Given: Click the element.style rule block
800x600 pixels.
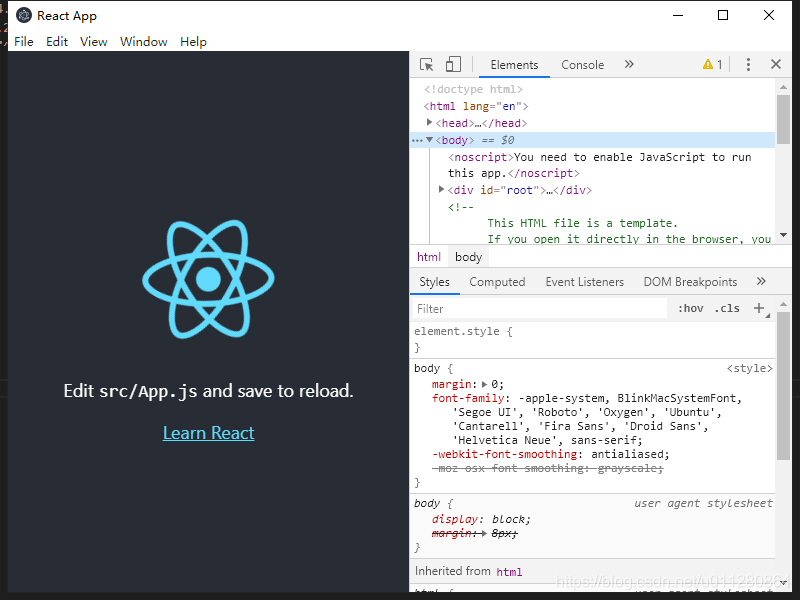Looking at the screenshot, I should [x=592, y=339].
